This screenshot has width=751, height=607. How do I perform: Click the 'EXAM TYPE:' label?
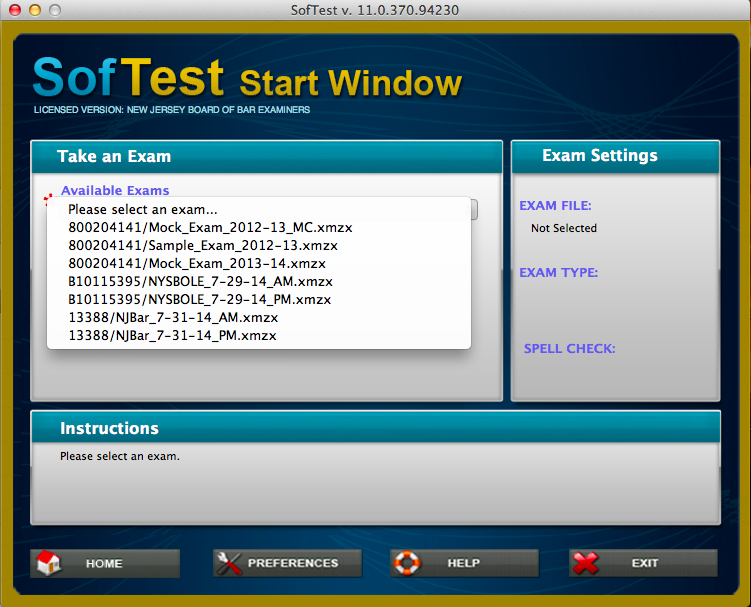(x=558, y=273)
